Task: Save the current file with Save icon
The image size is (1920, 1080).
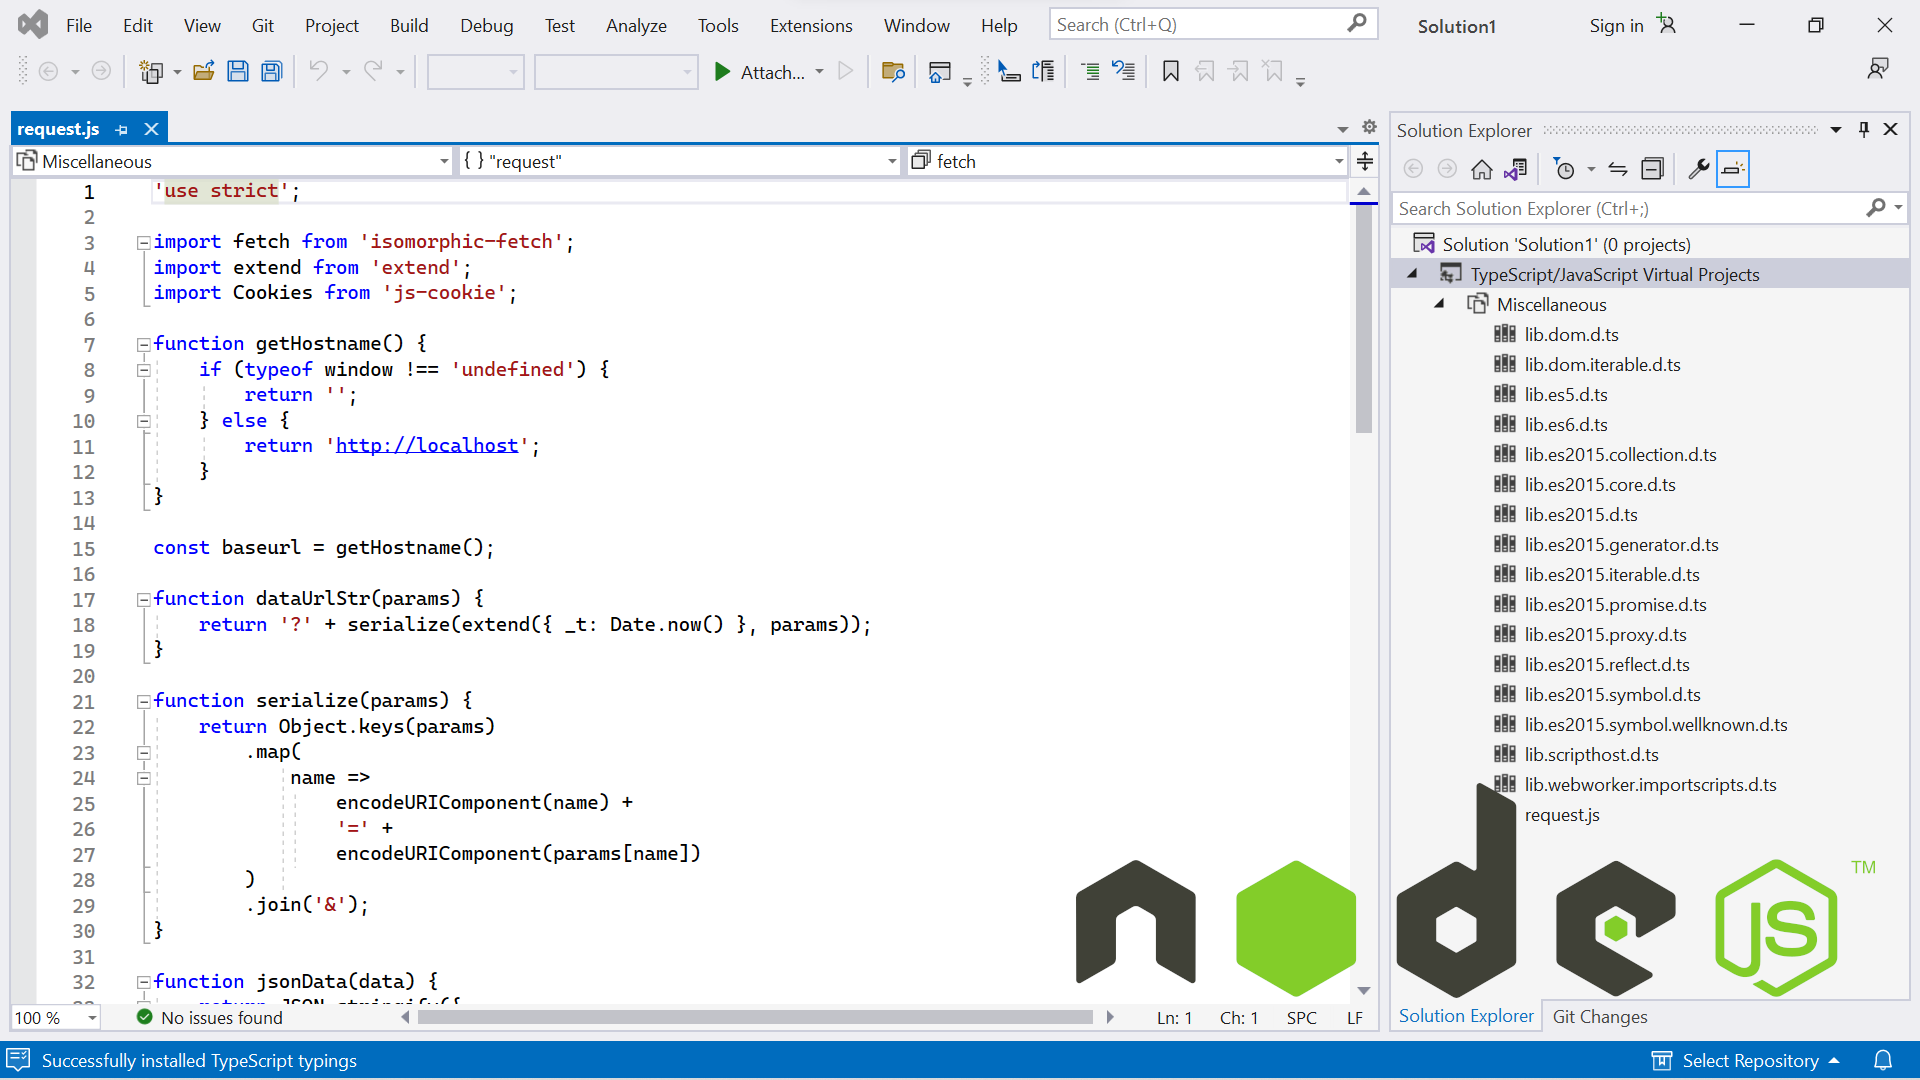Action: pos(238,72)
